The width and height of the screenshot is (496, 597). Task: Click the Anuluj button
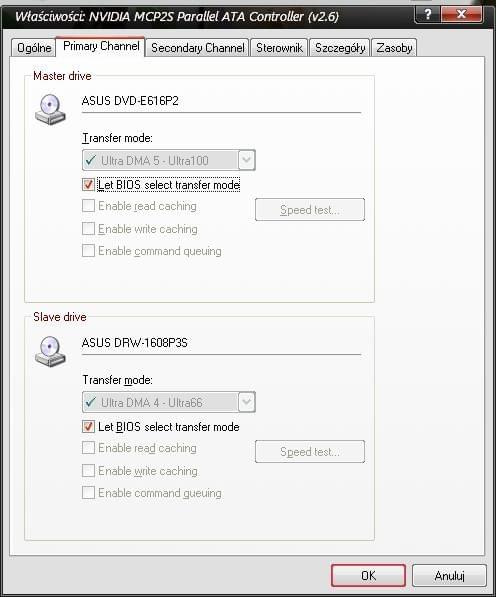449,575
